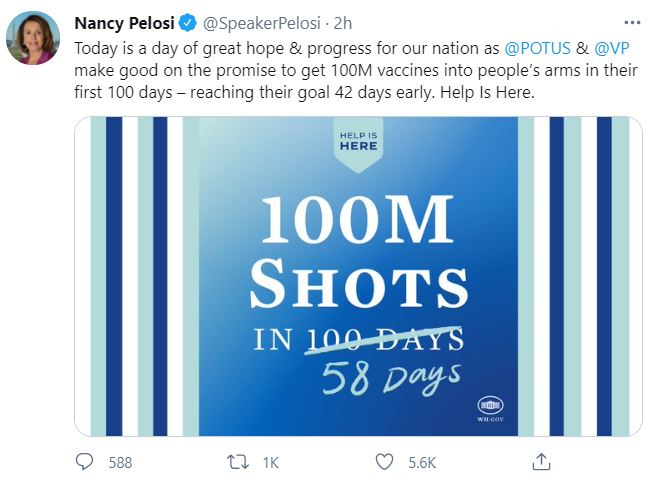
Task: Click the 588 replies count
Action: point(120,463)
